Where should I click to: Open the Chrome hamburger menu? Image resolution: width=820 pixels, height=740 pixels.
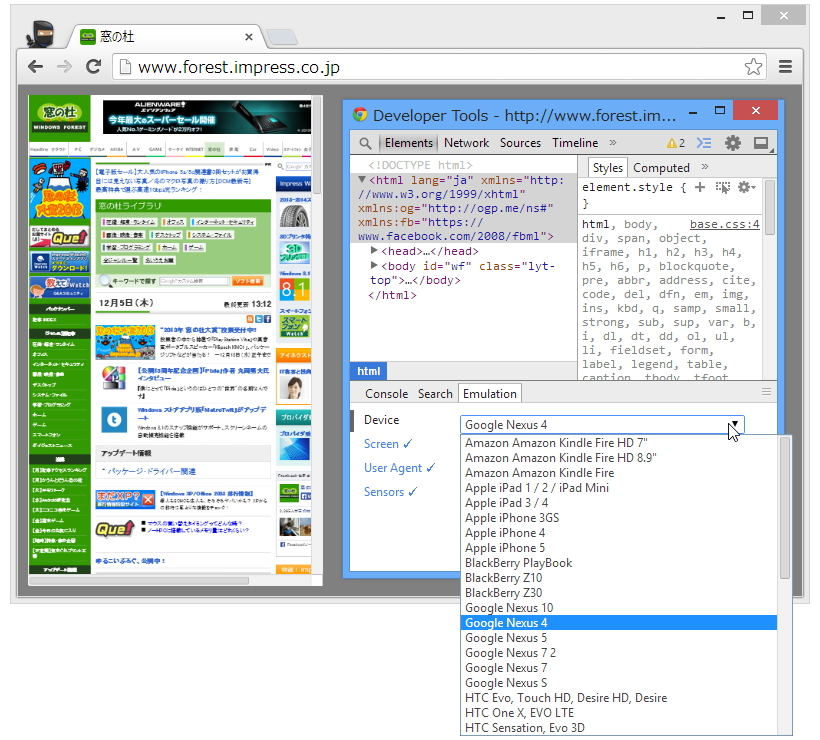pos(785,66)
